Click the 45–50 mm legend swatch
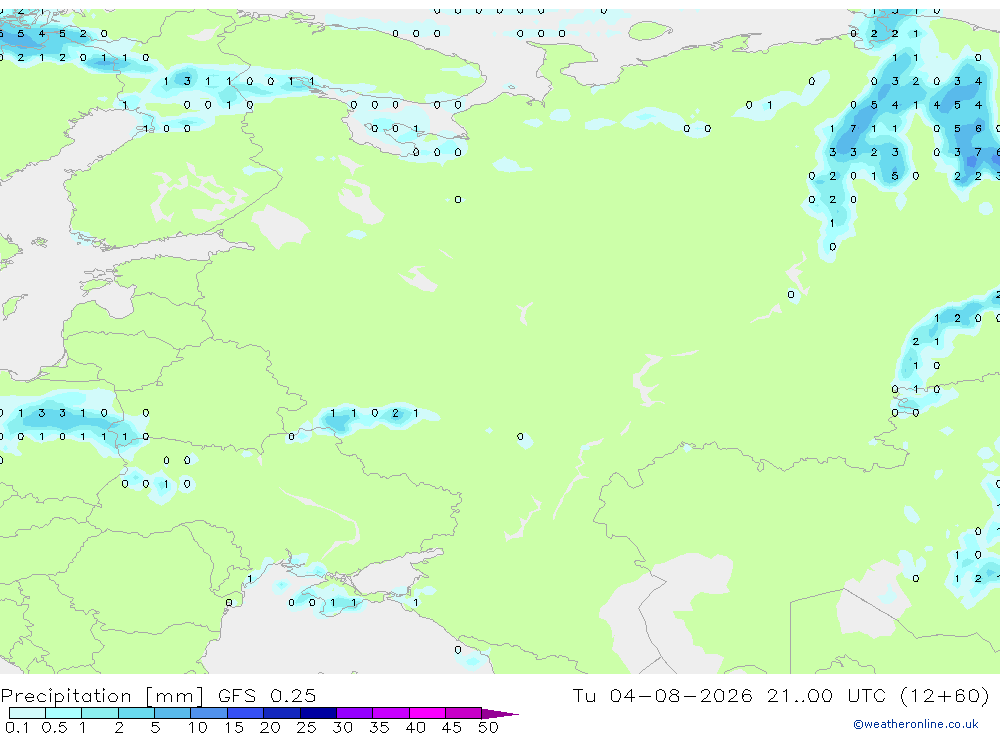Image resolution: width=1000 pixels, height=733 pixels. (x=464, y=713)
